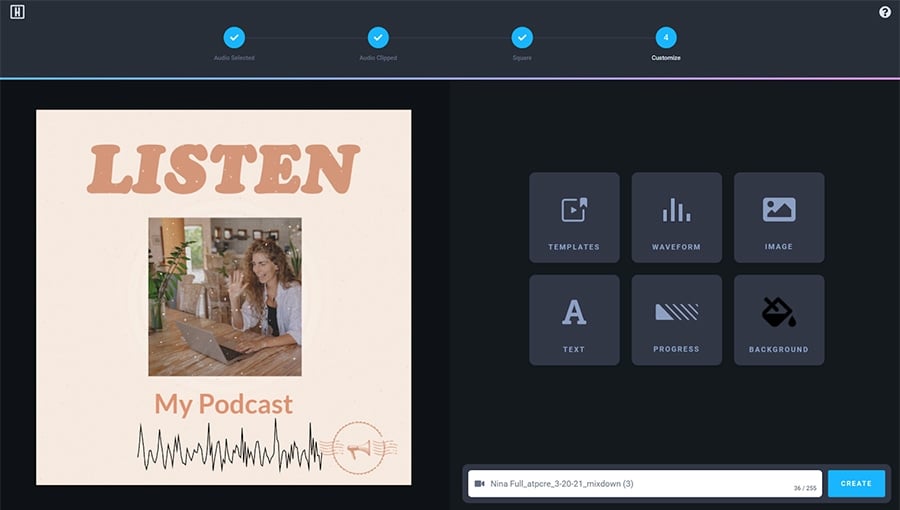
Task: Open the Background paint bucket tool
Action: pos(778,320)
